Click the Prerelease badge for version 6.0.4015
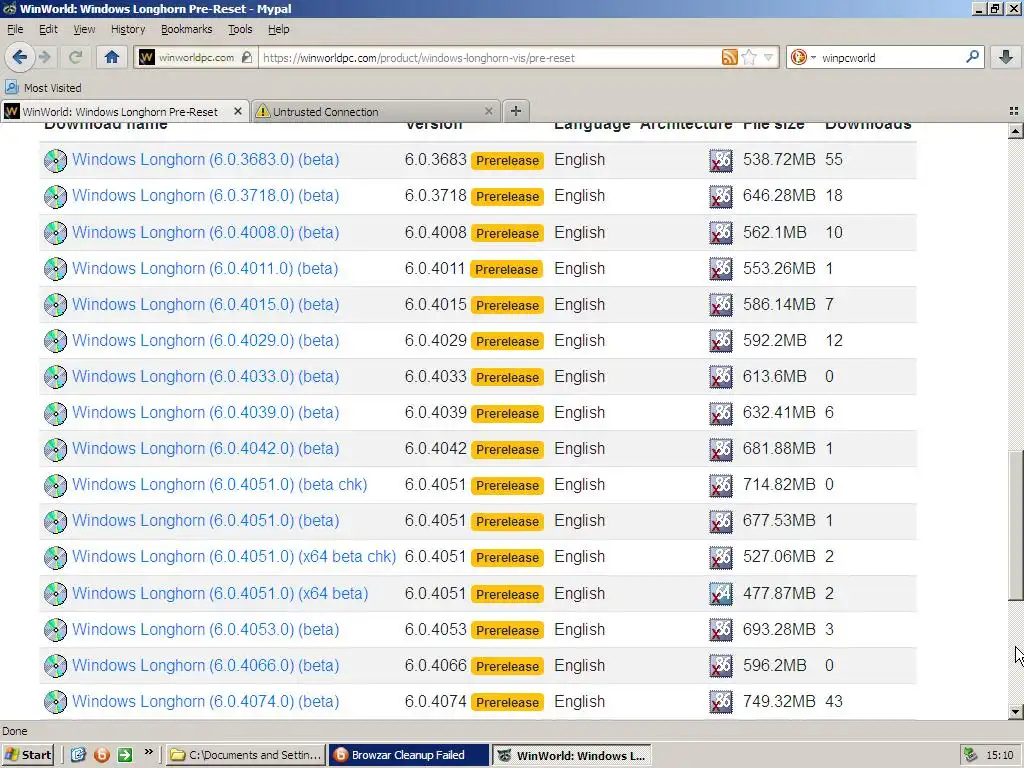The height and width of the screenshot is (768, 1024). point(507,305)
